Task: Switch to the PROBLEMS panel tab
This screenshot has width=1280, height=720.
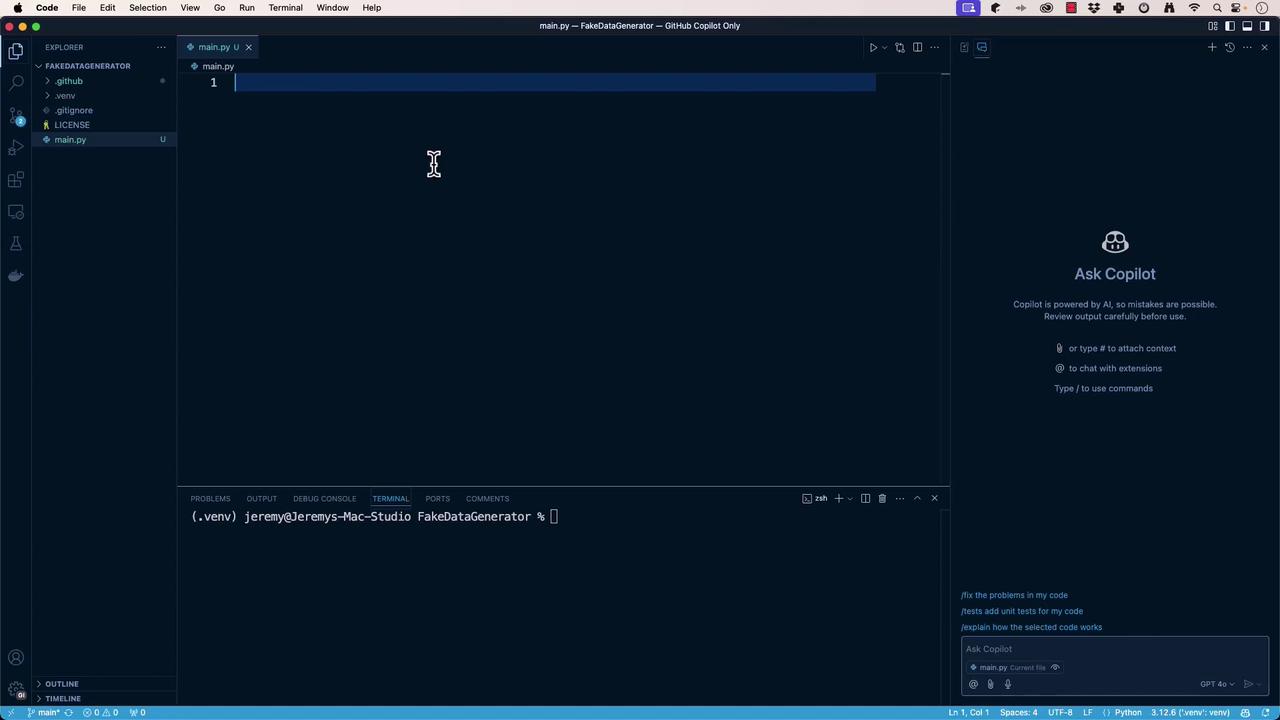Action: [210, 498]
